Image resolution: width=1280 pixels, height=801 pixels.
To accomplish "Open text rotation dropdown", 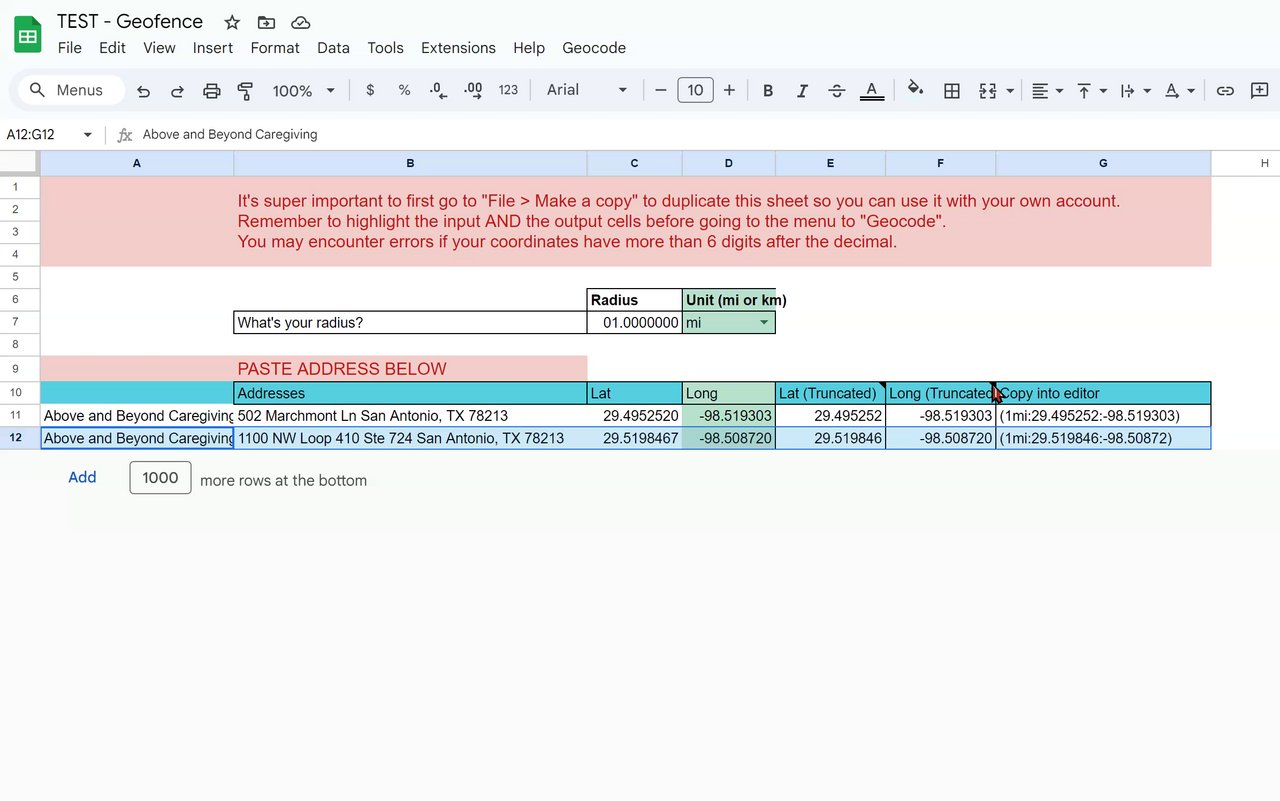I will click(x=1180, y=90).
